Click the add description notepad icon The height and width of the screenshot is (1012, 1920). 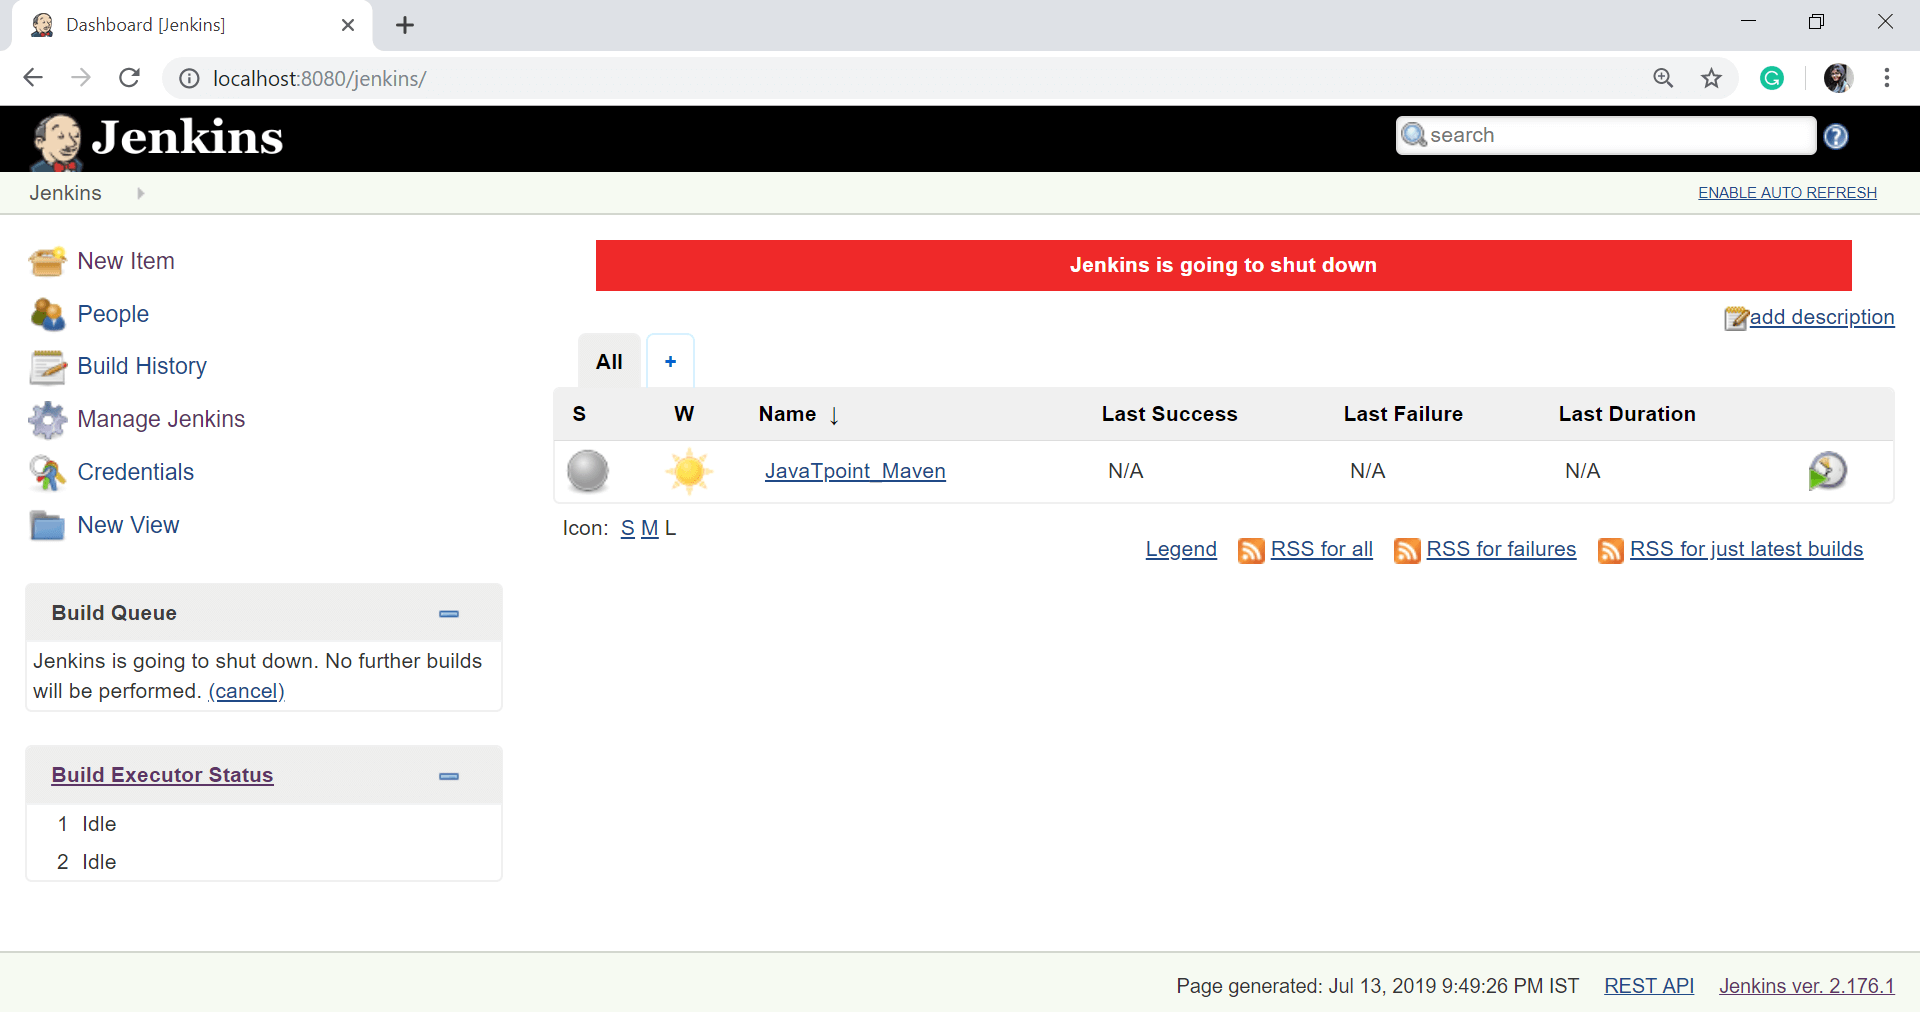1736,318
